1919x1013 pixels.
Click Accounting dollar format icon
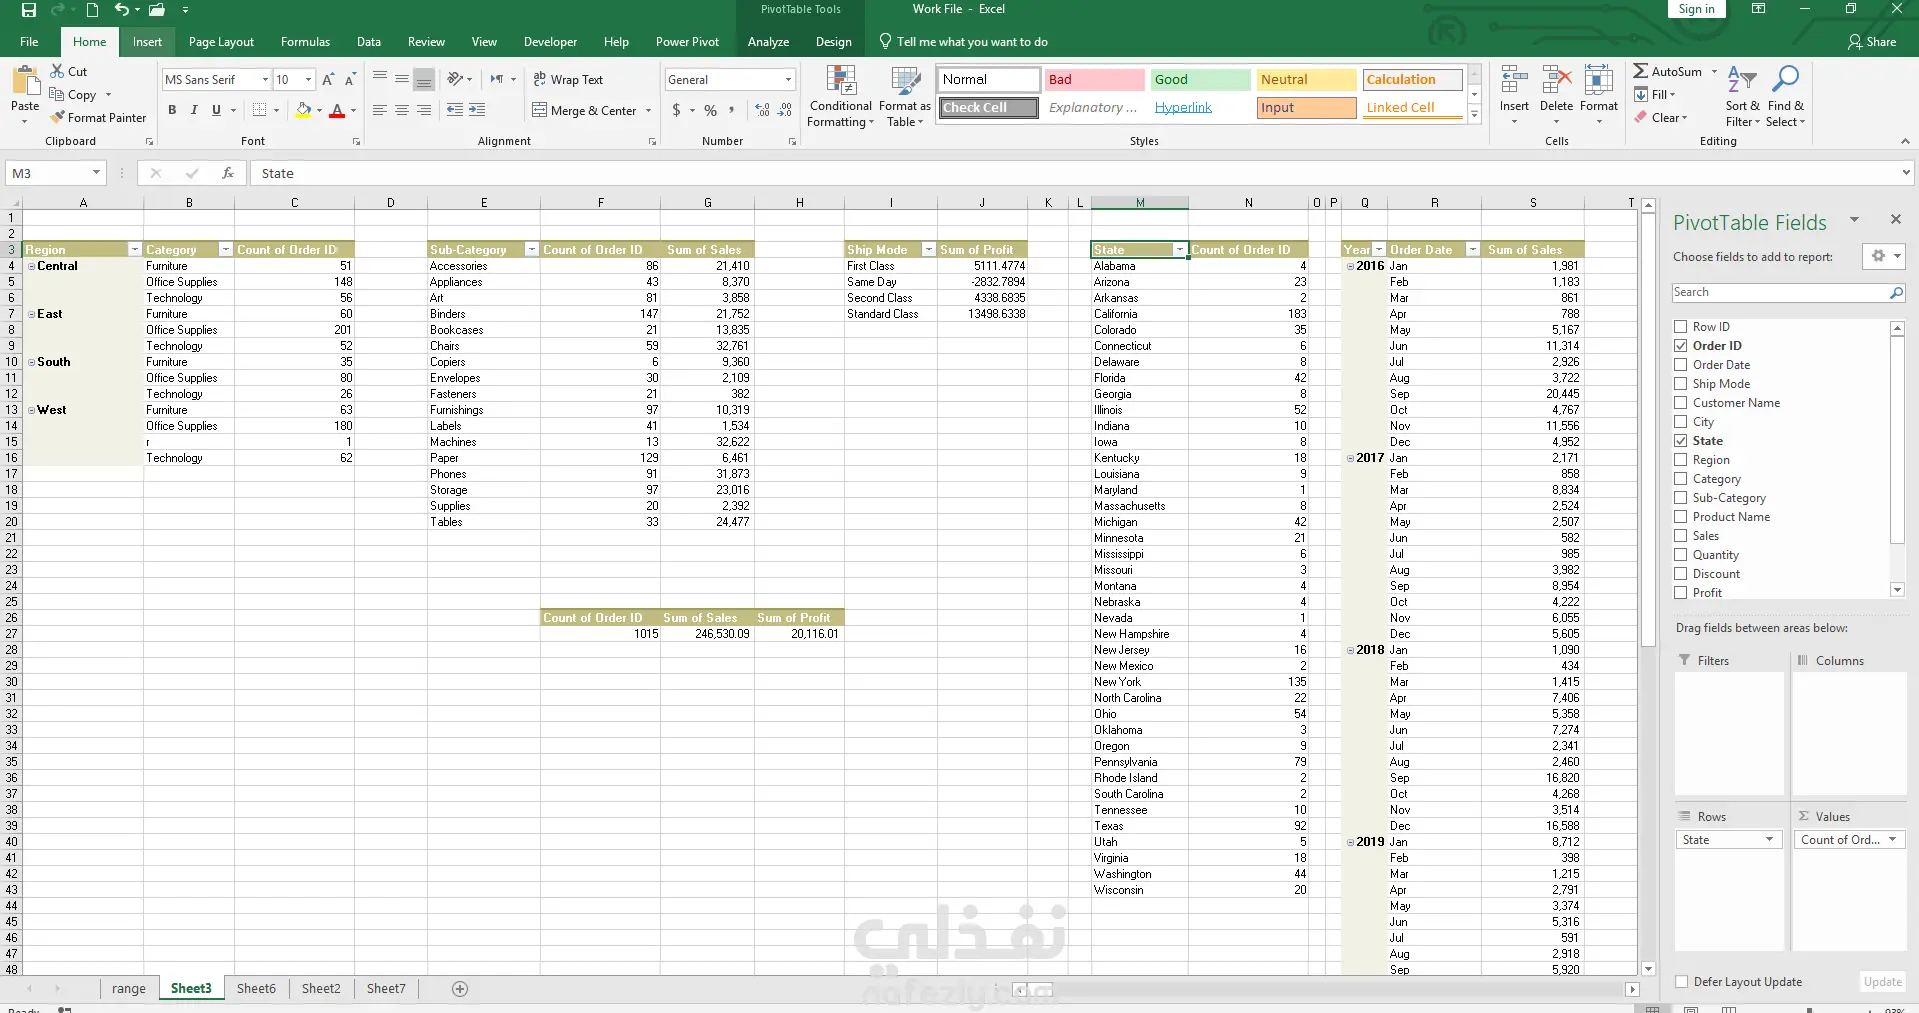(677, 110)
